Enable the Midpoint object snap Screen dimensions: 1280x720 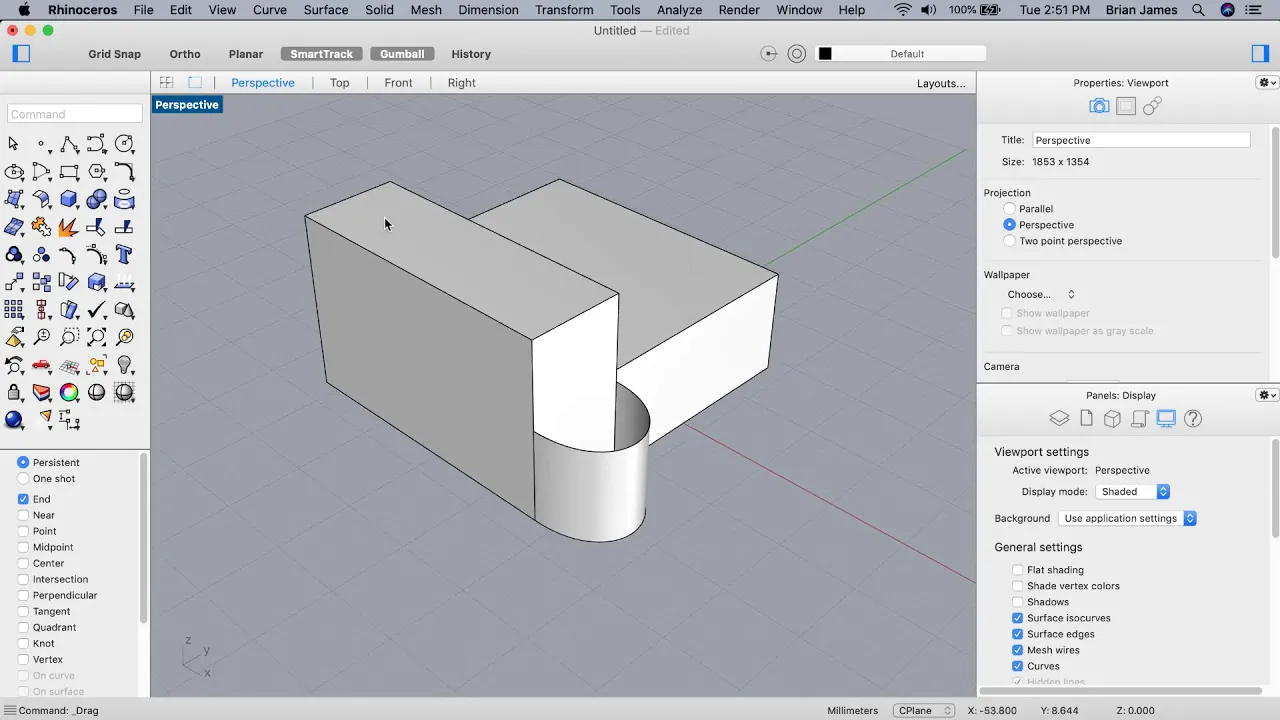[23, 547]
